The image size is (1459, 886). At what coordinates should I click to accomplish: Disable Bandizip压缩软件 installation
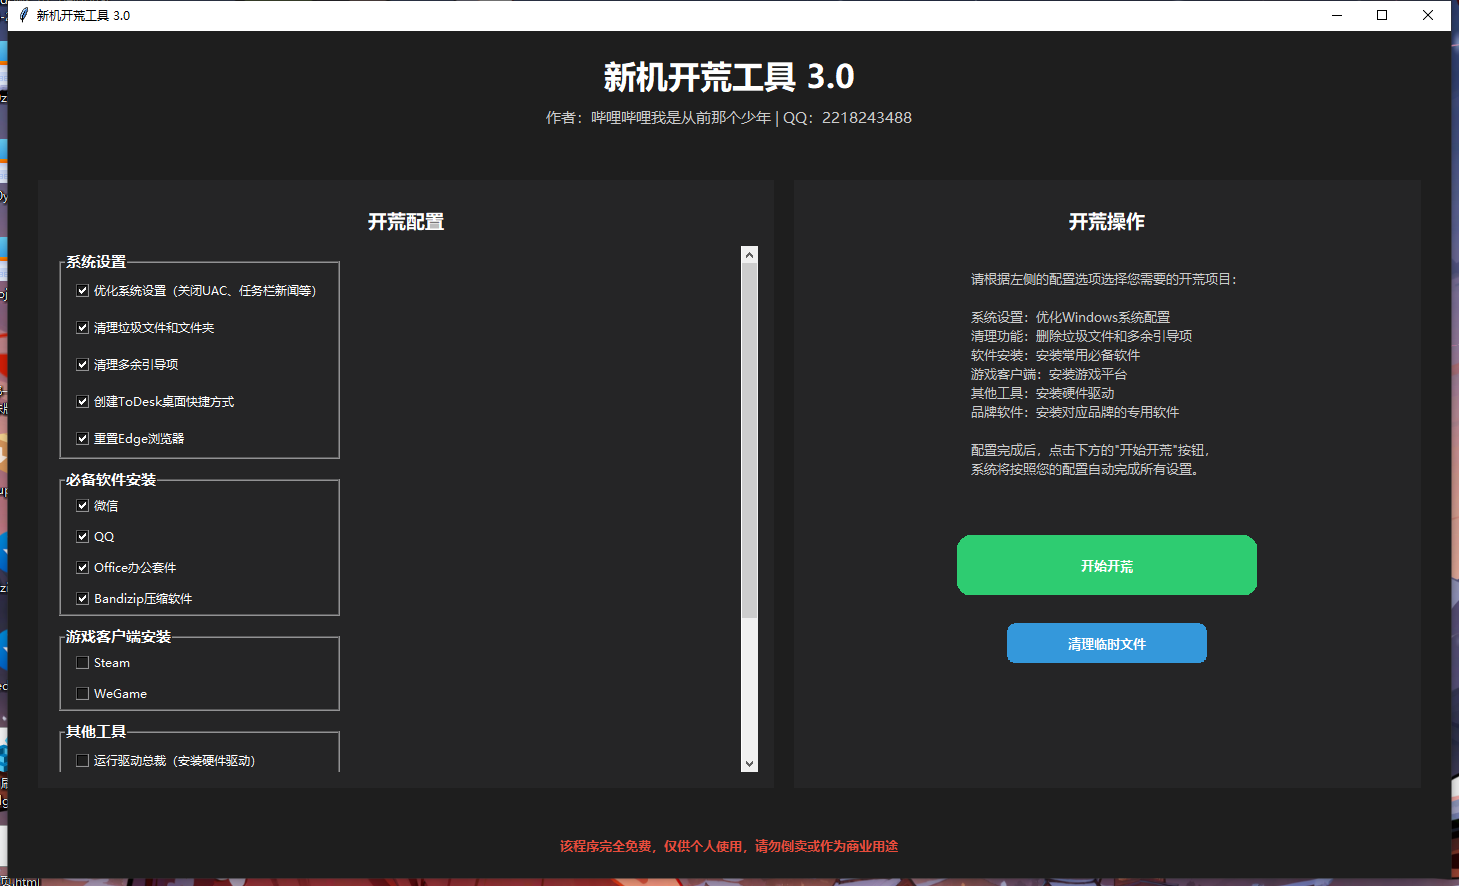pyautogui.click(x=82, y=598)
